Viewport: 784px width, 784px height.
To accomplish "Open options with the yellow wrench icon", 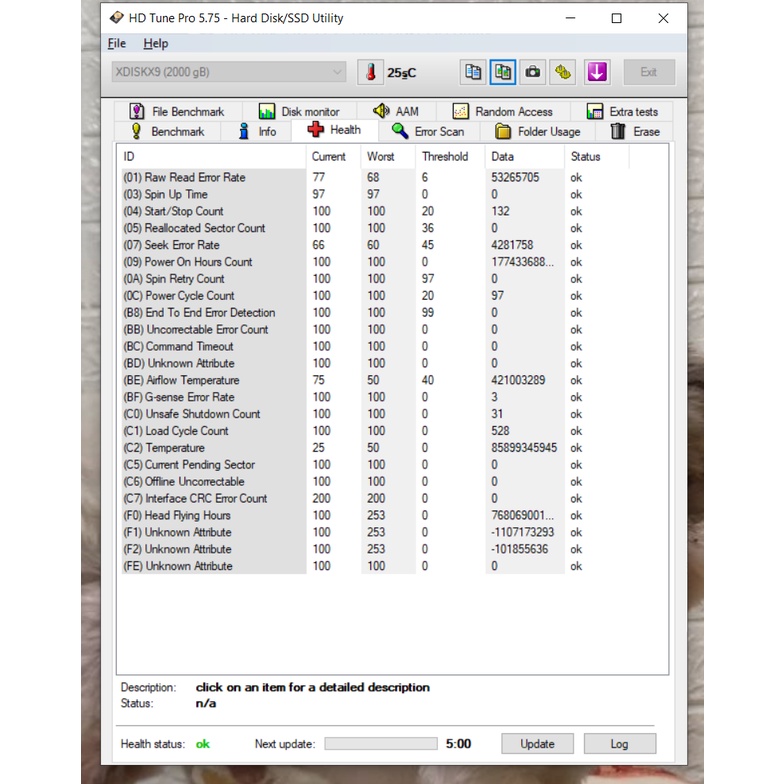I will pos(563,72).
